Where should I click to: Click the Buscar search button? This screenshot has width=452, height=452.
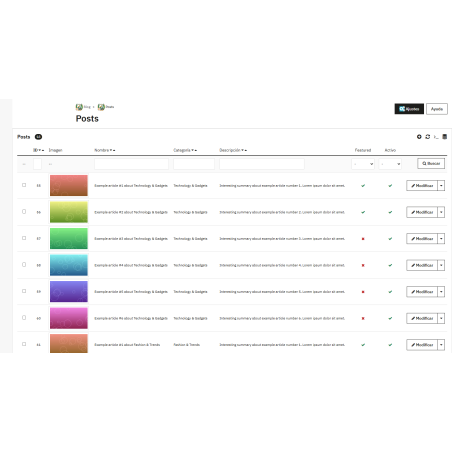pos(431,163)
